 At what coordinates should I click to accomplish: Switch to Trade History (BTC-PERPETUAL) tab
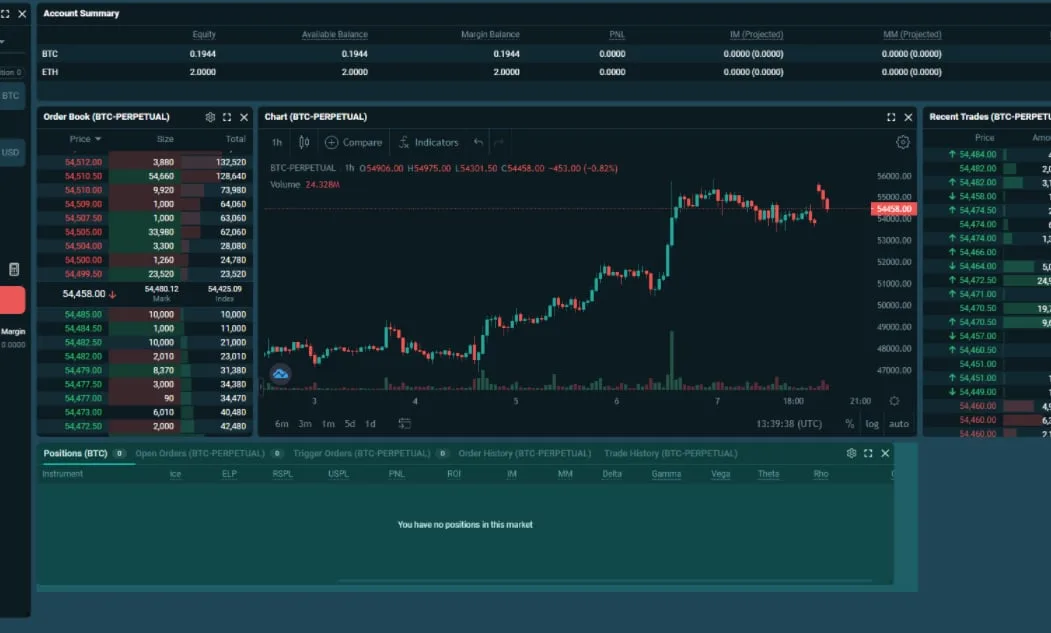670,453
